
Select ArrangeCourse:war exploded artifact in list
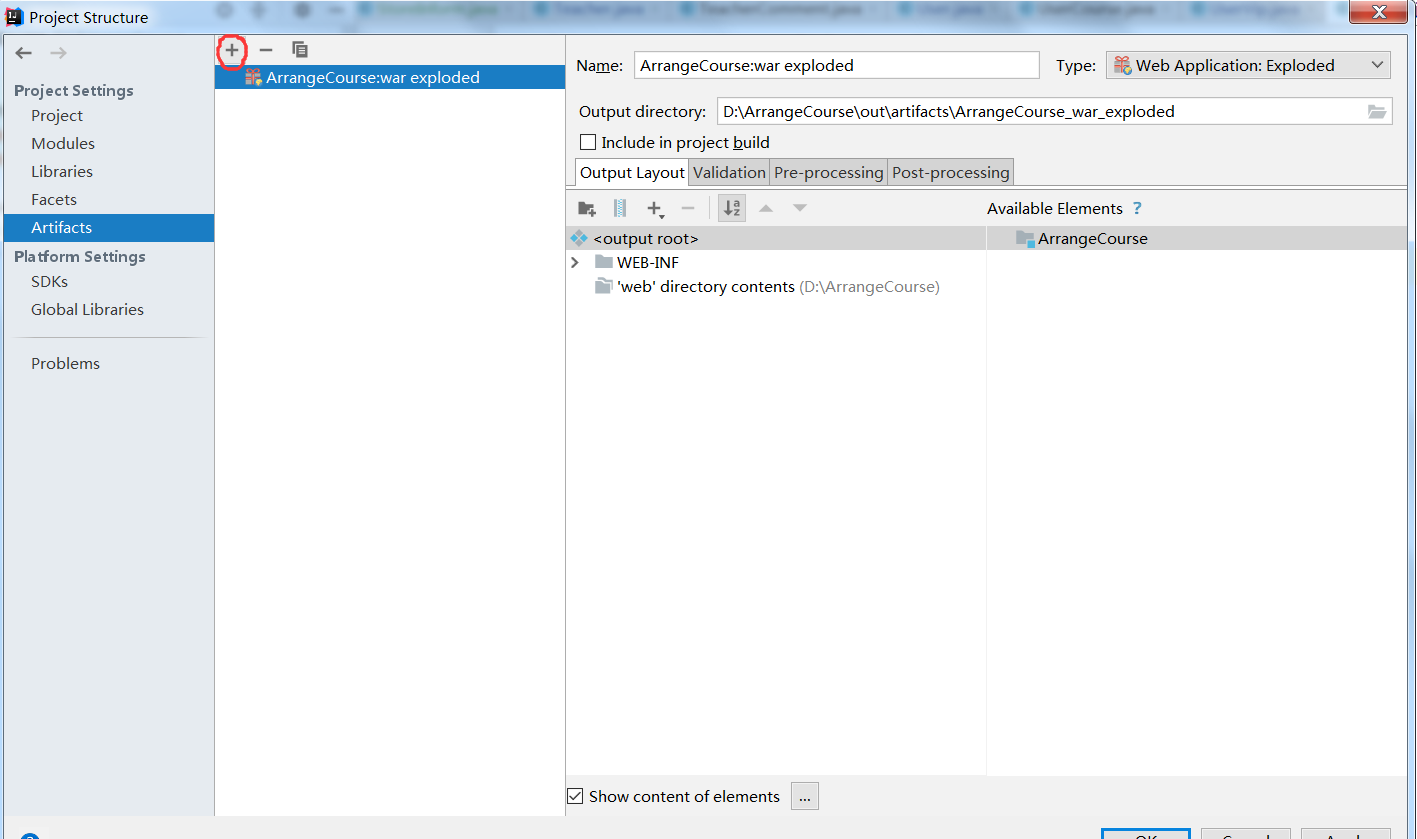coord(390,77)
